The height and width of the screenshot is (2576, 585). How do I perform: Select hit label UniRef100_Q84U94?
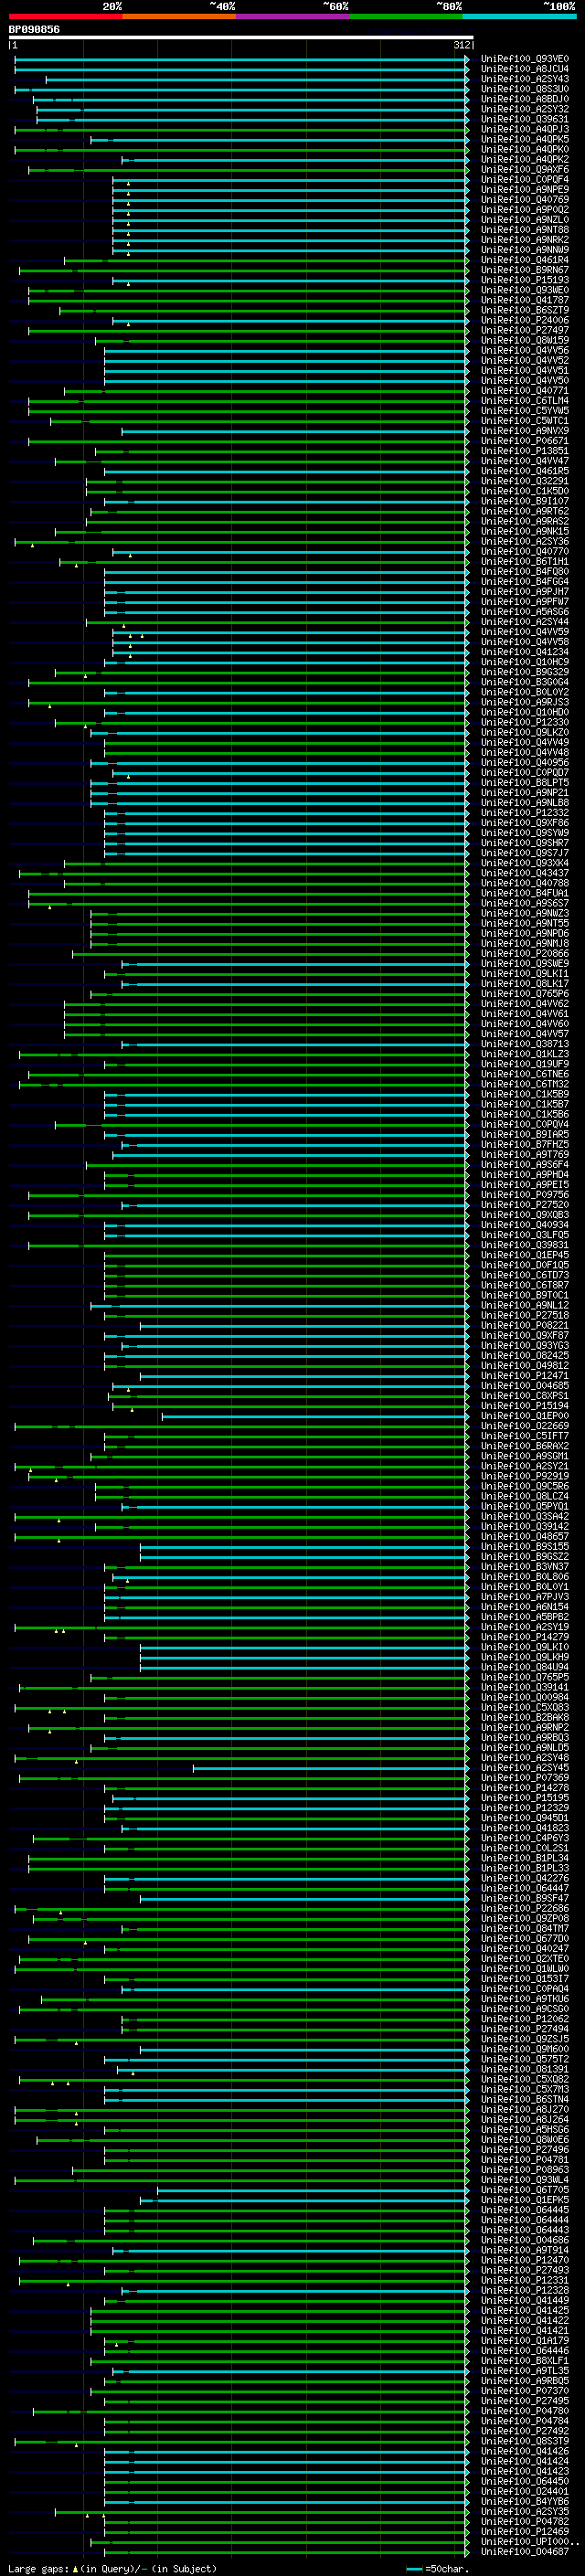tap(525, 1667)
